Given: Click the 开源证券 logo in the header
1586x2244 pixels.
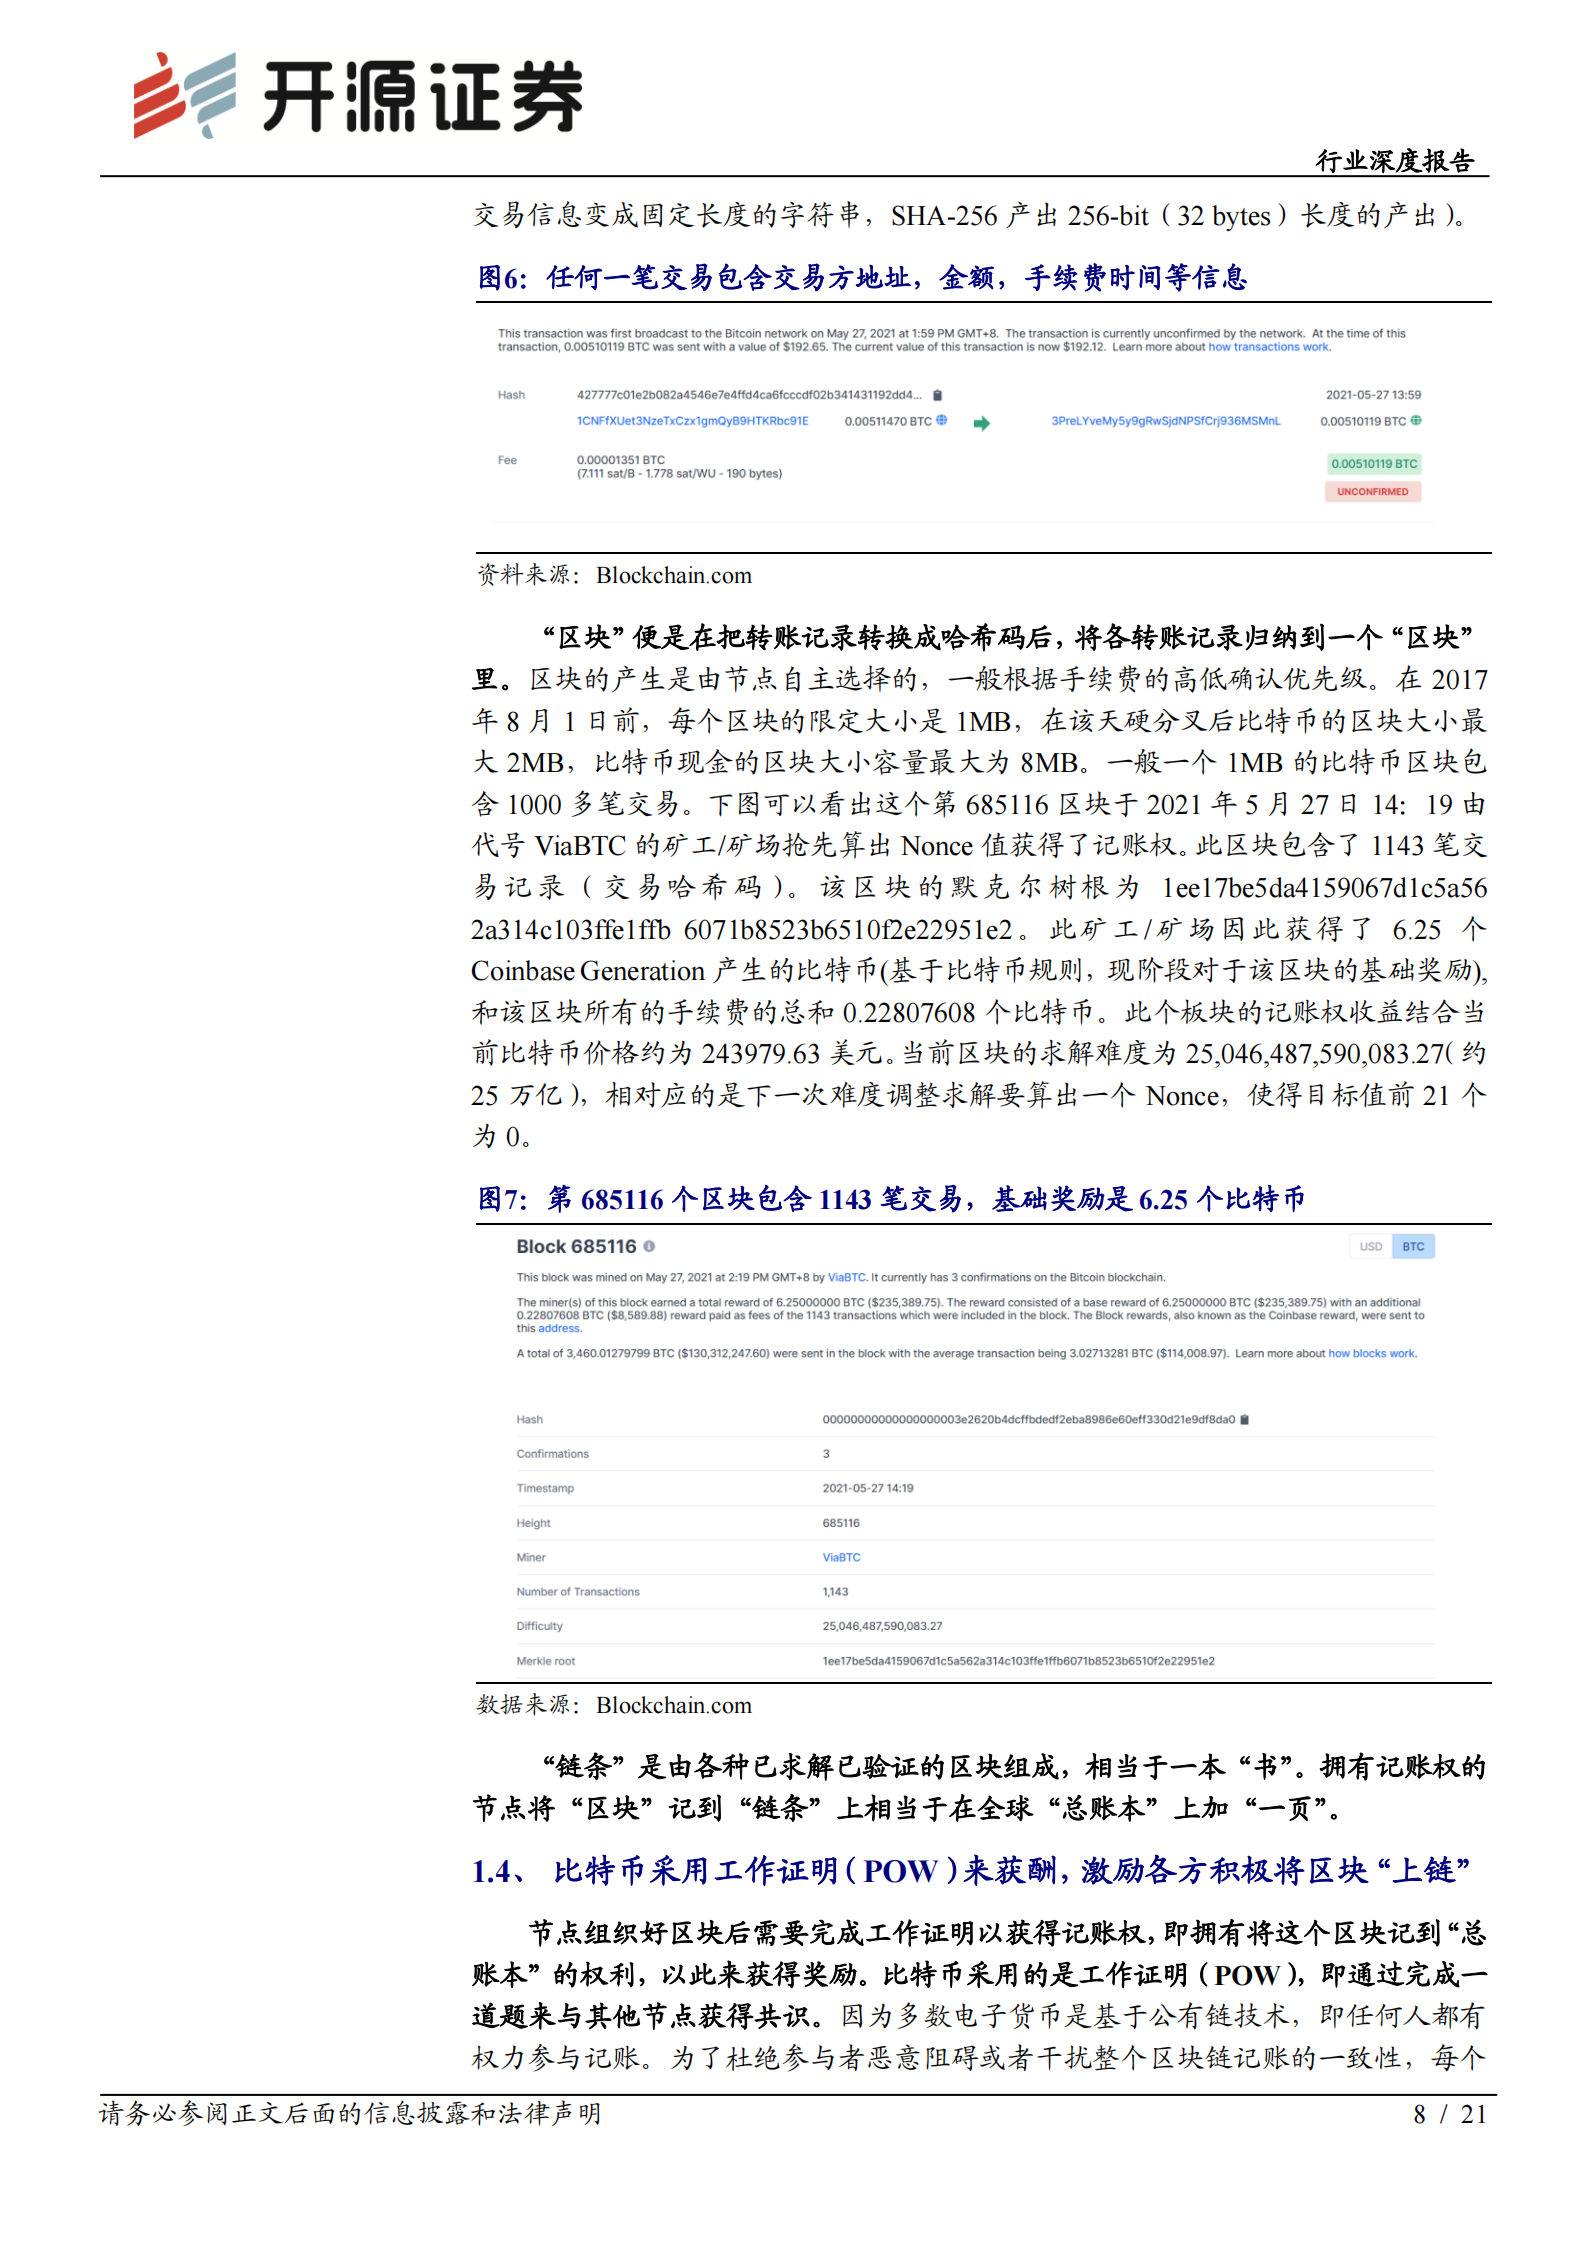Looking at the screenshot, I should (x=358, y=95).
